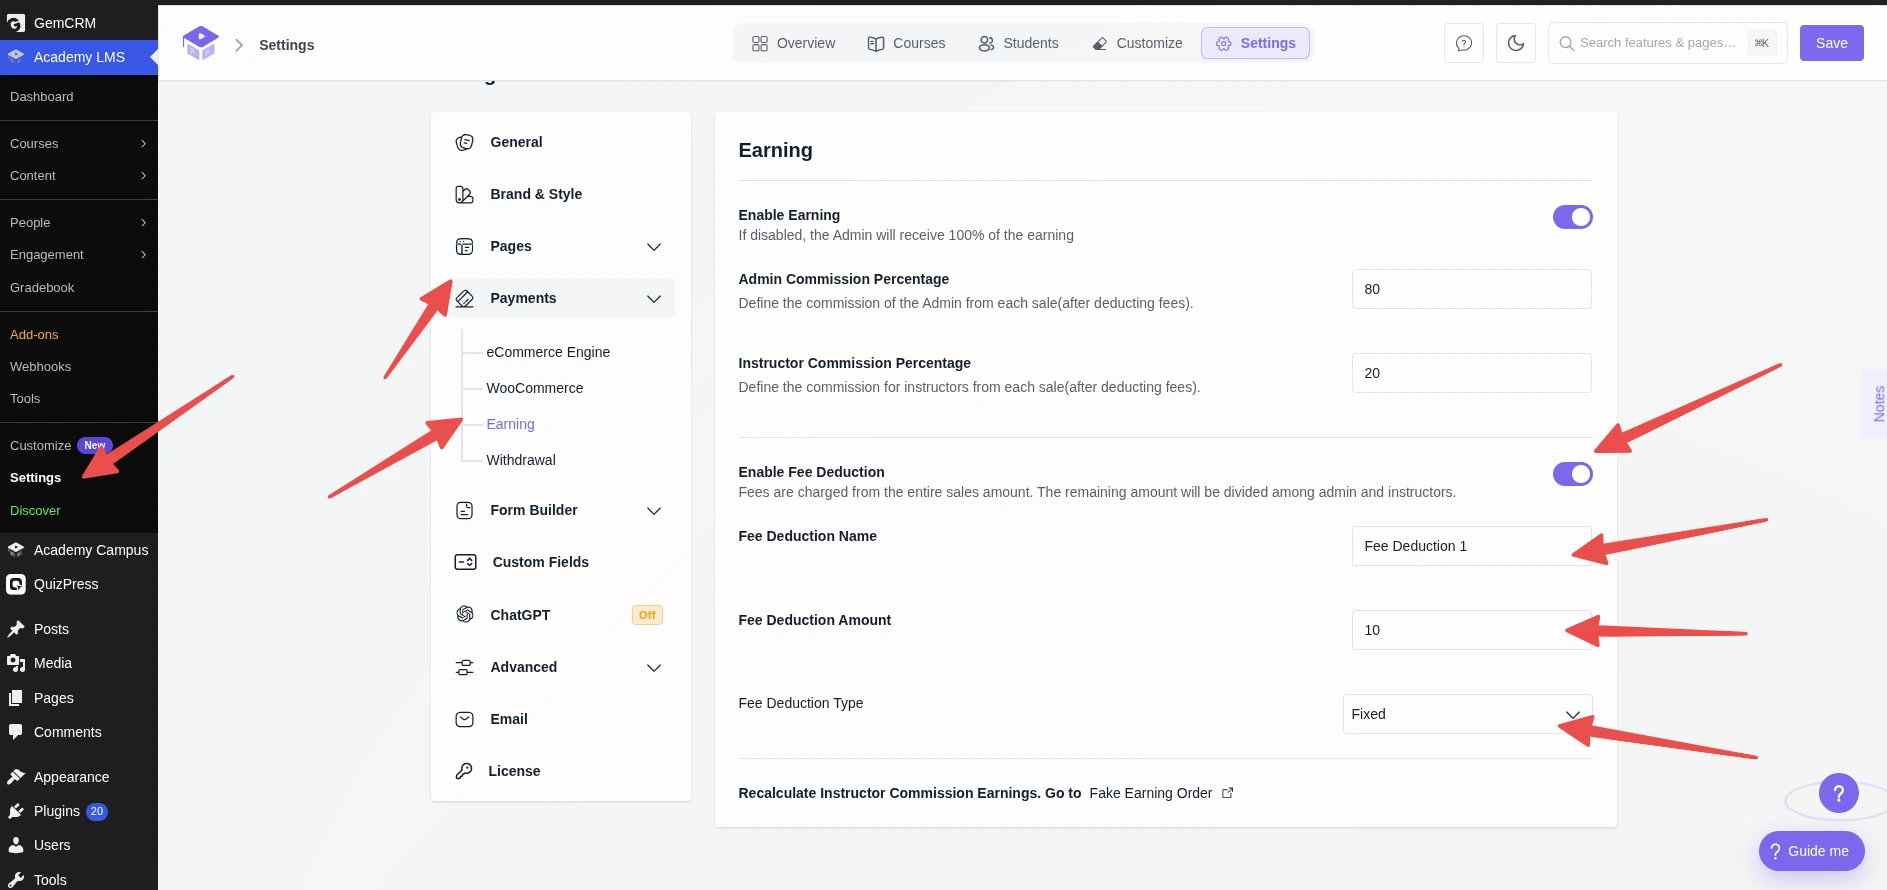Image resolution: width=1887 pixels, height=890 pixels.
Task: Click the Email envelope icon
Action: pyautogui.click(x=465, y=719)
